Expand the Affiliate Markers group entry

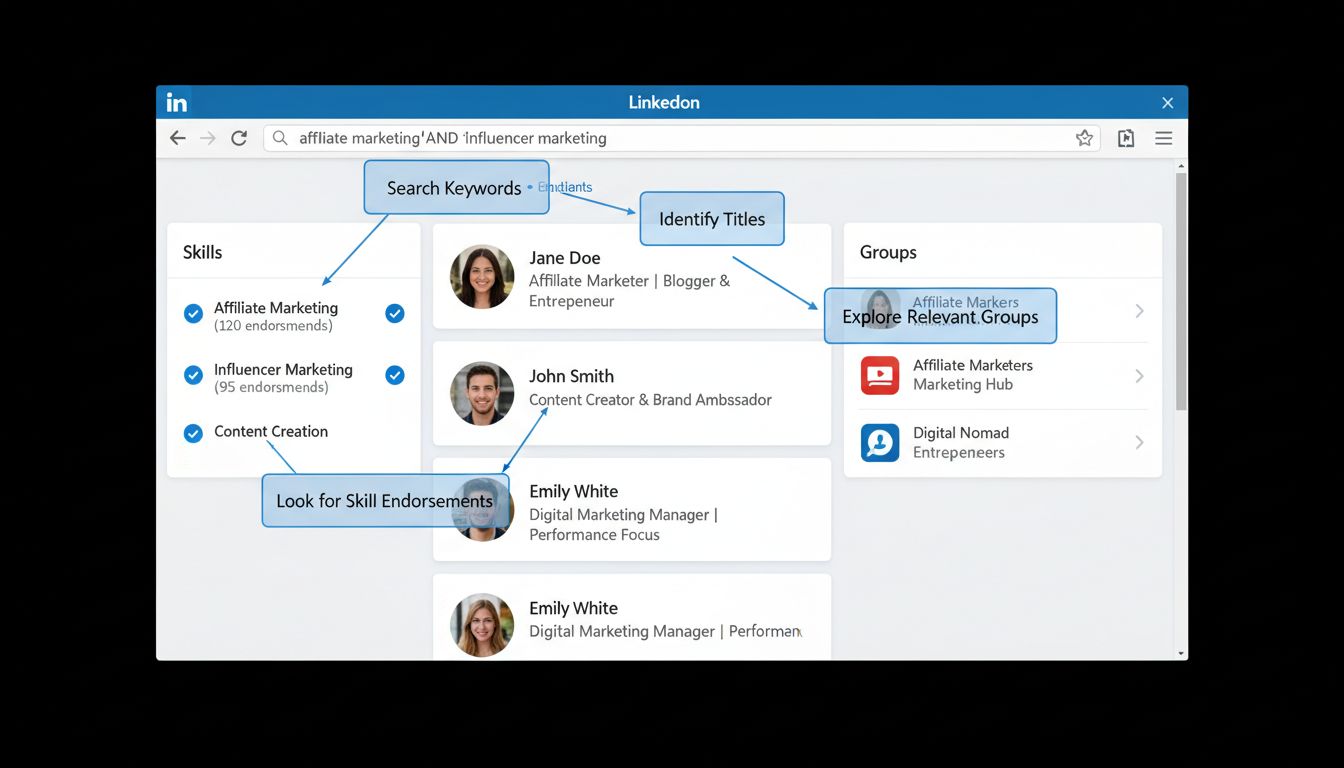[x=1139, y=311]
